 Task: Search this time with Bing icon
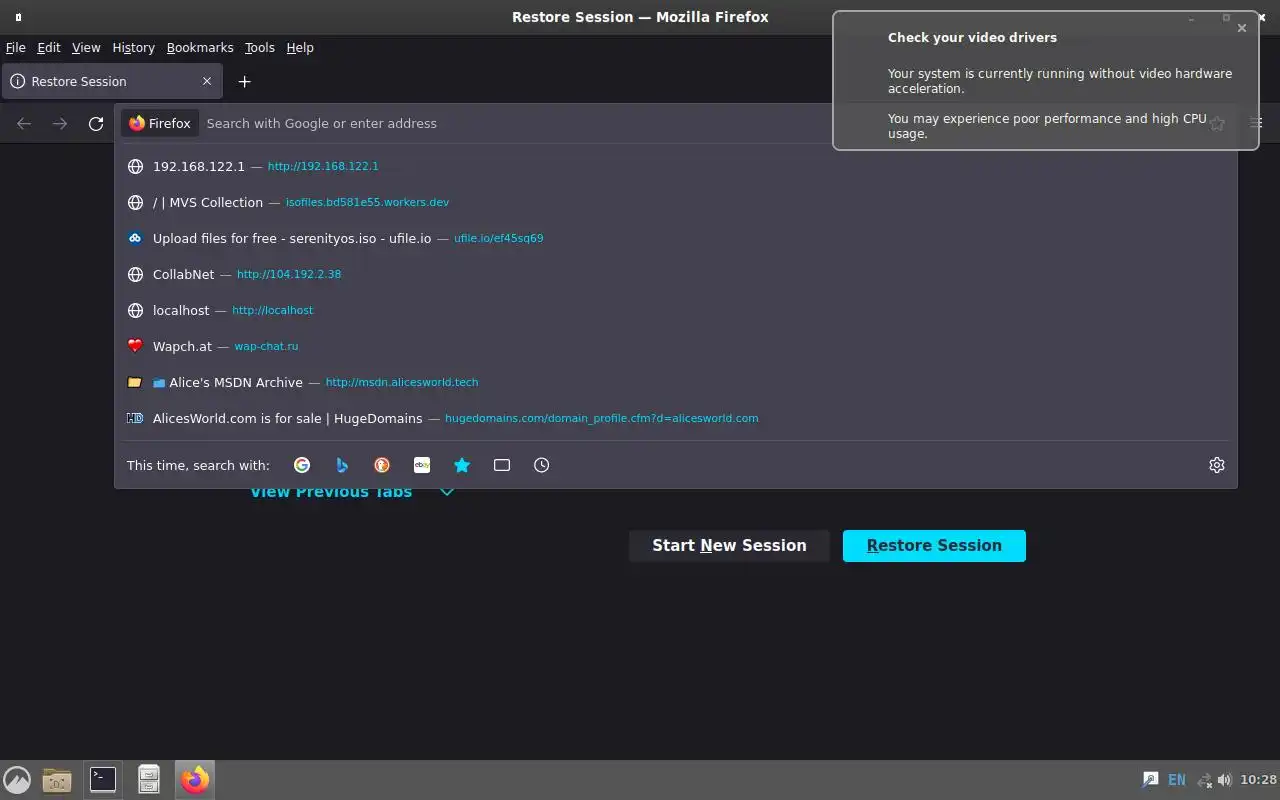coord(342,465)
